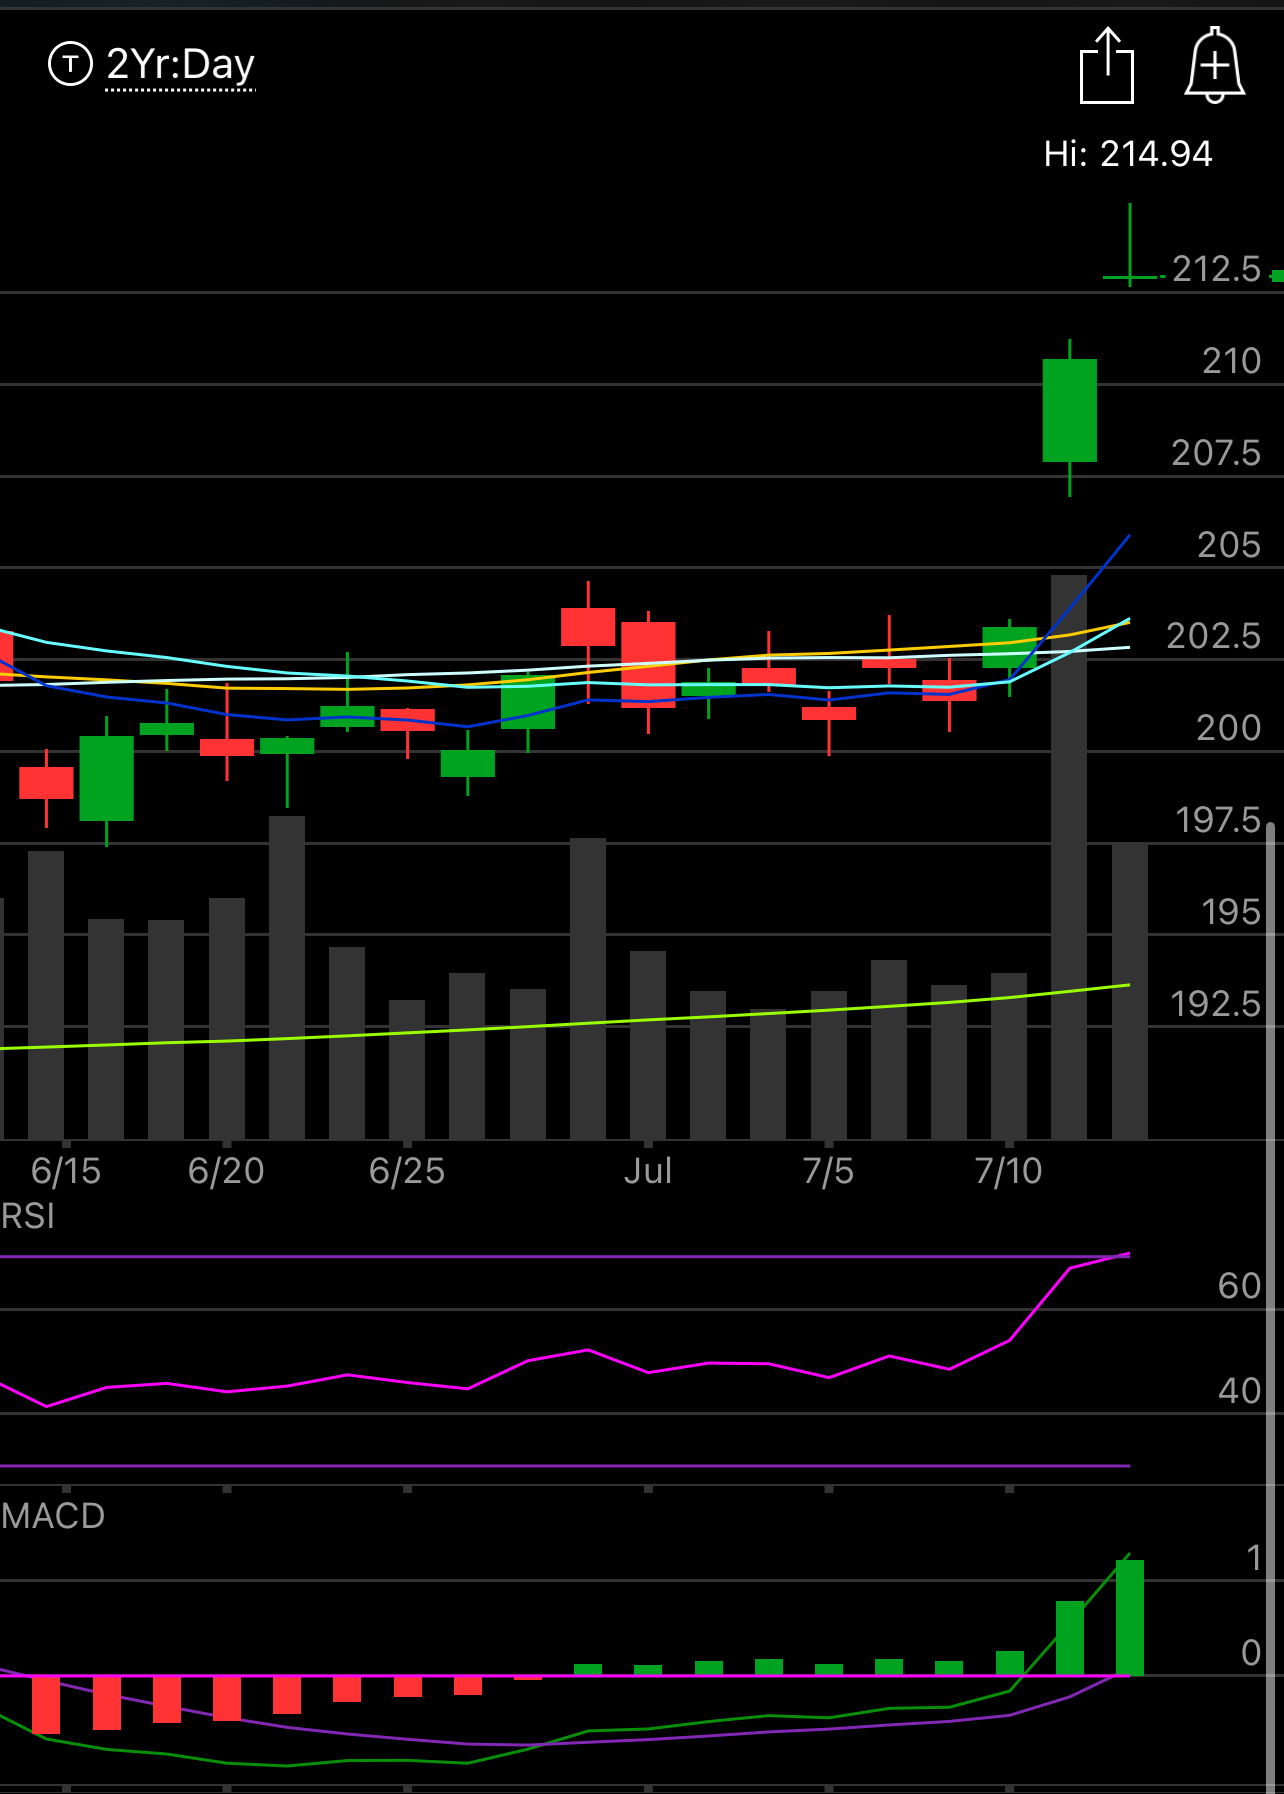Tap the tallest green MACD histogram bar
The image size is (1284, 1794).
coord(1130,1618)
